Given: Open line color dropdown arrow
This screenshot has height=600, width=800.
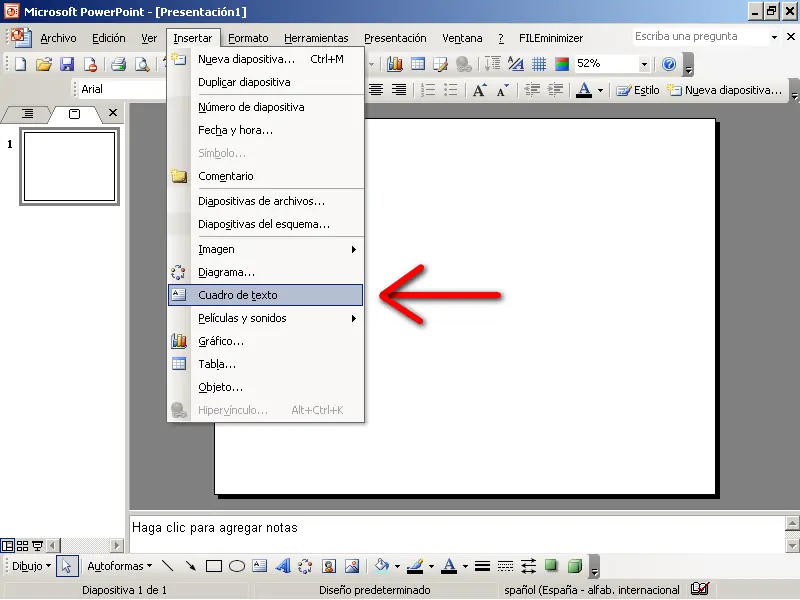Looking at the screenshot, I should pos(431,566).
